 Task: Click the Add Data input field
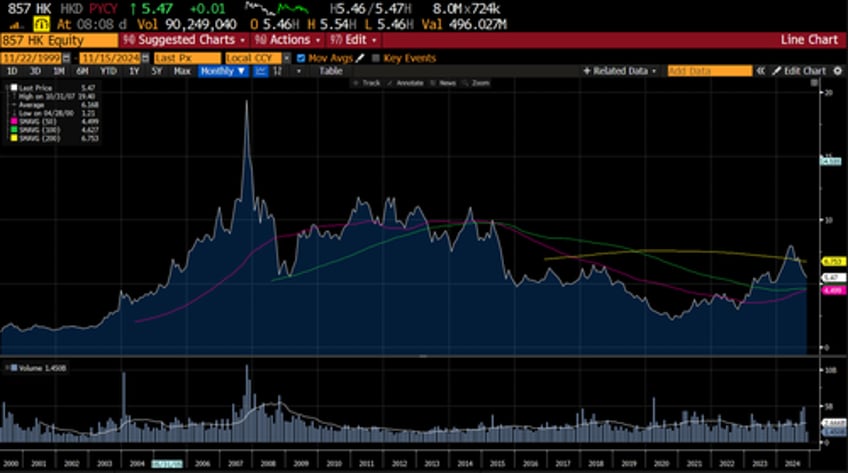click(x=708, y=72)
